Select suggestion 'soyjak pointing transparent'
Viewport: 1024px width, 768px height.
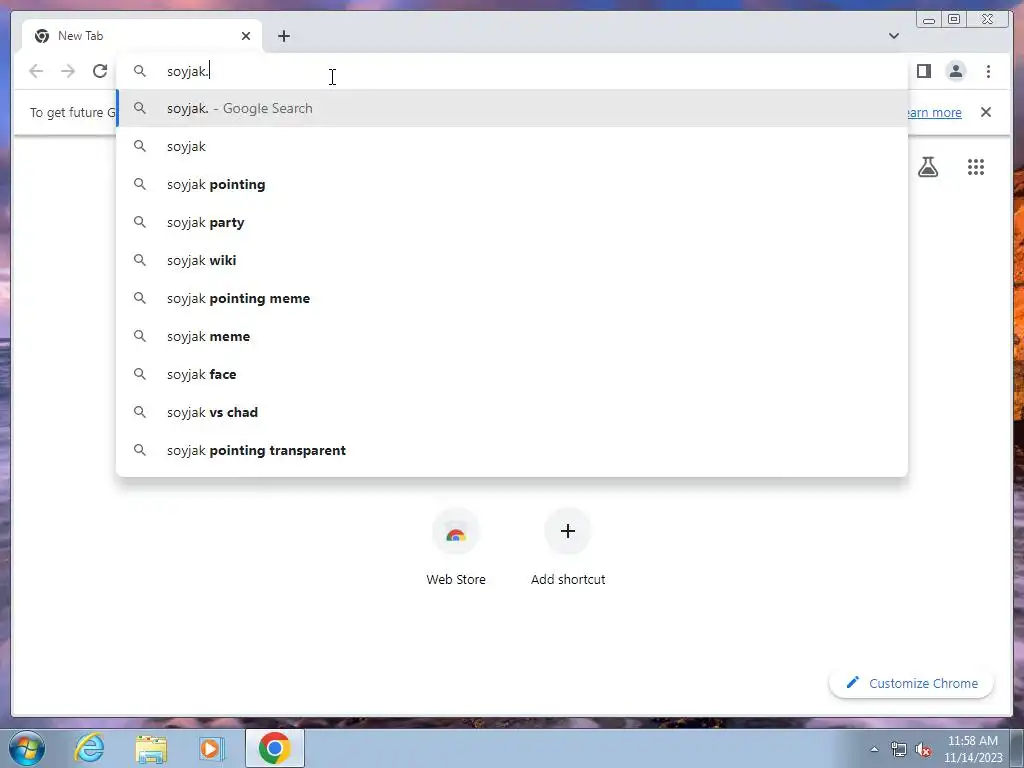[x=512, y=450]
